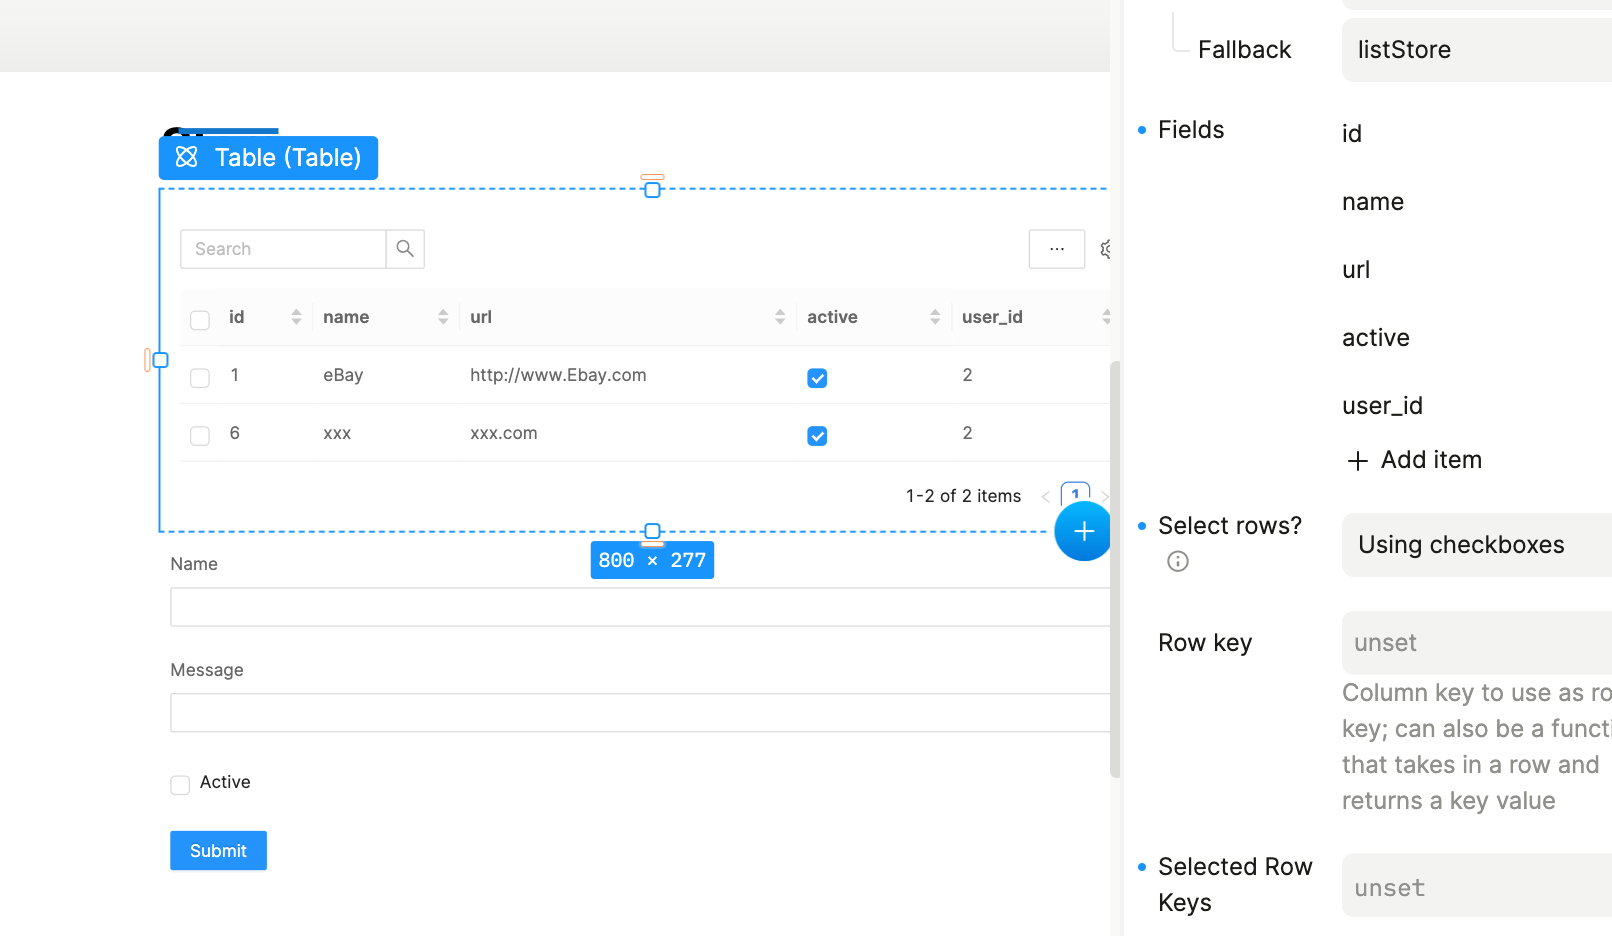Open the table ellipsis options button
Image resolution: width=1612 pixels, height=936 pixels.
click(1056, 249)
